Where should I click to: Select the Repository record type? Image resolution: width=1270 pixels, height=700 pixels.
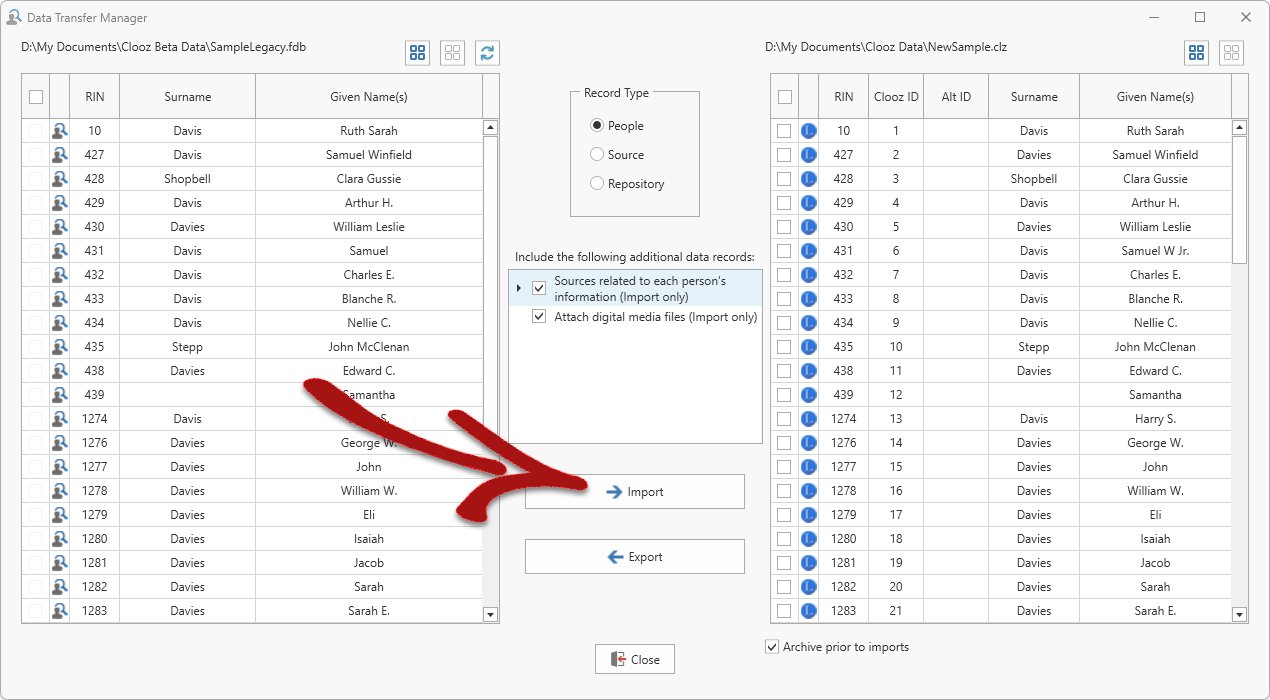tap(597, 184)
